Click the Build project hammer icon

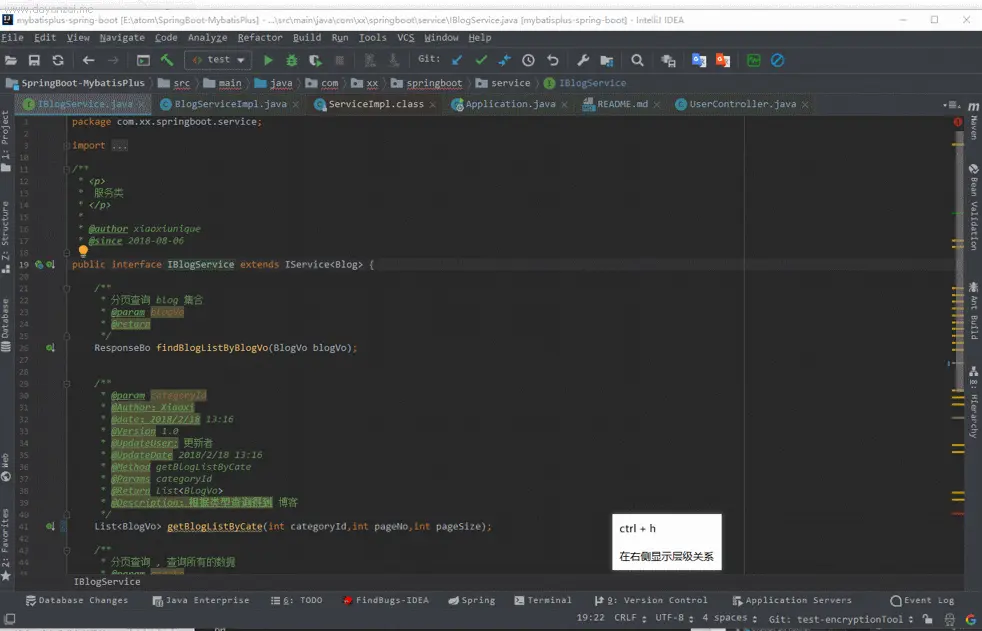pyautogui.click(x=167, y=60)
